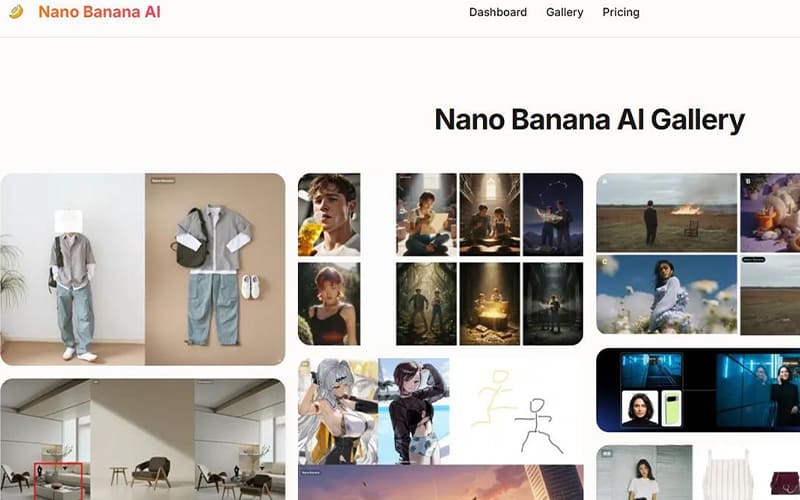Screen dimensions: 800x500
Task: Open the sunset skyscraper banner image
Action: click(x=441, y=482)
